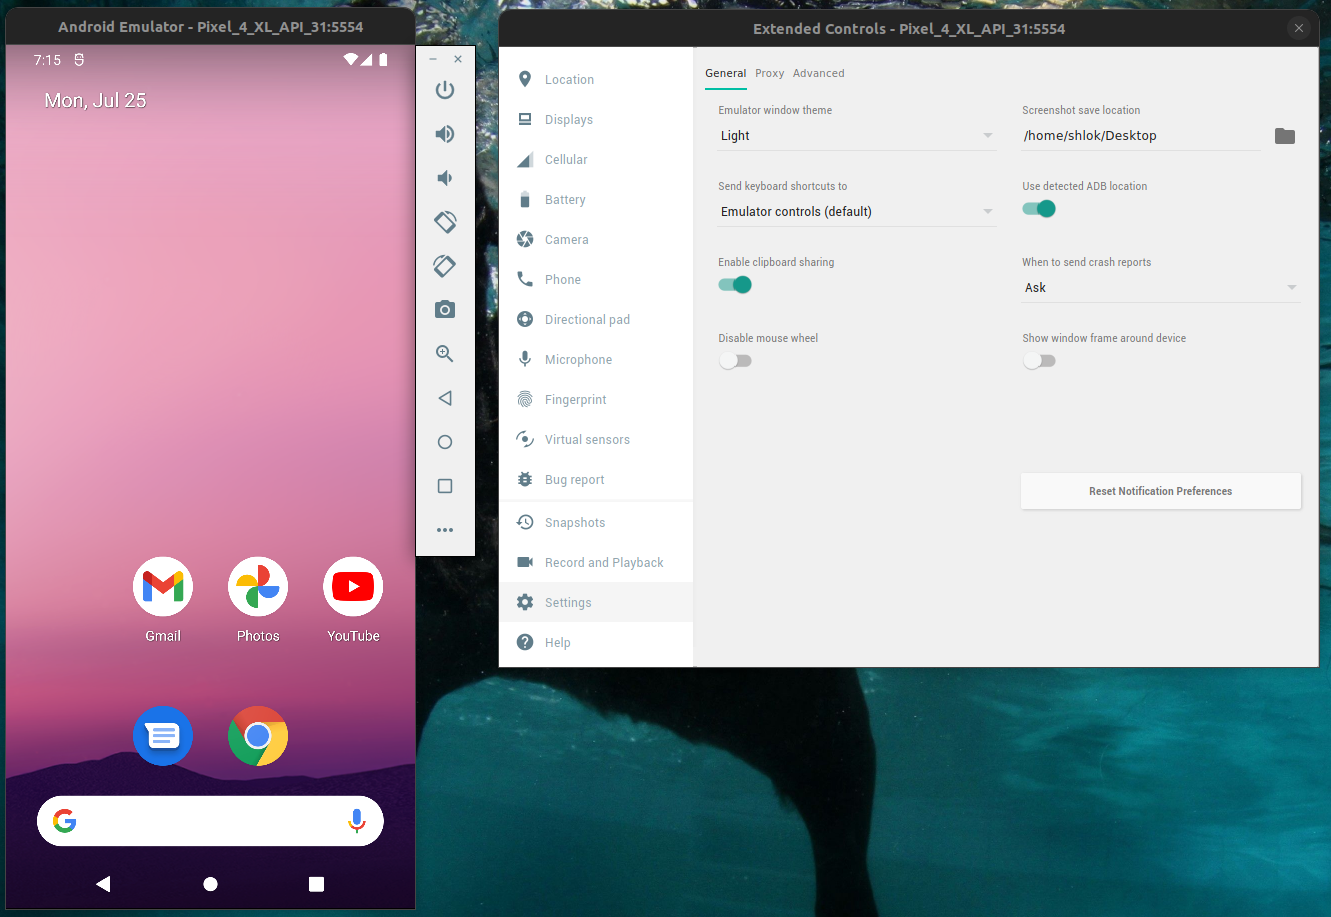Screen dimensions: 1331x917
Task: Take a screenshot using the camera icon
Action: click(x=444, y=309)
